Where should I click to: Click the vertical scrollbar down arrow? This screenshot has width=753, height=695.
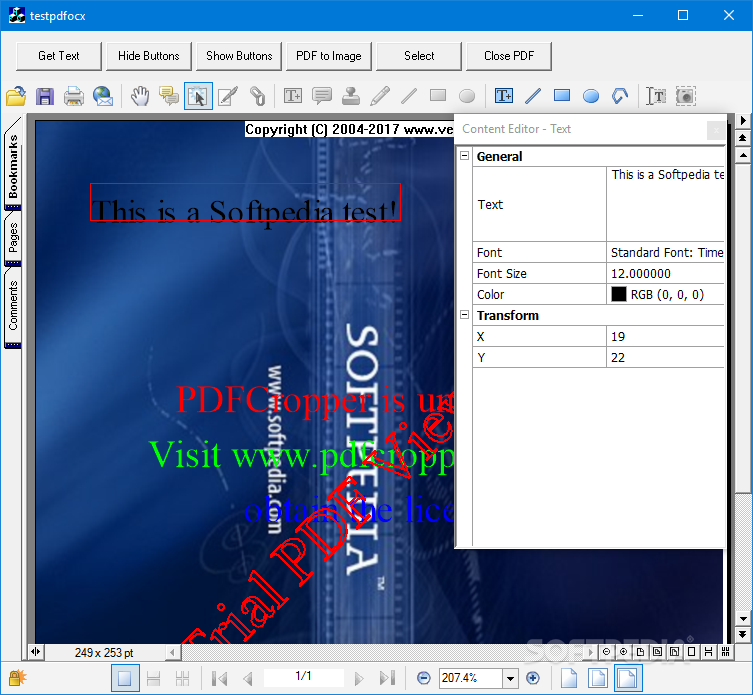click(743, 619)
